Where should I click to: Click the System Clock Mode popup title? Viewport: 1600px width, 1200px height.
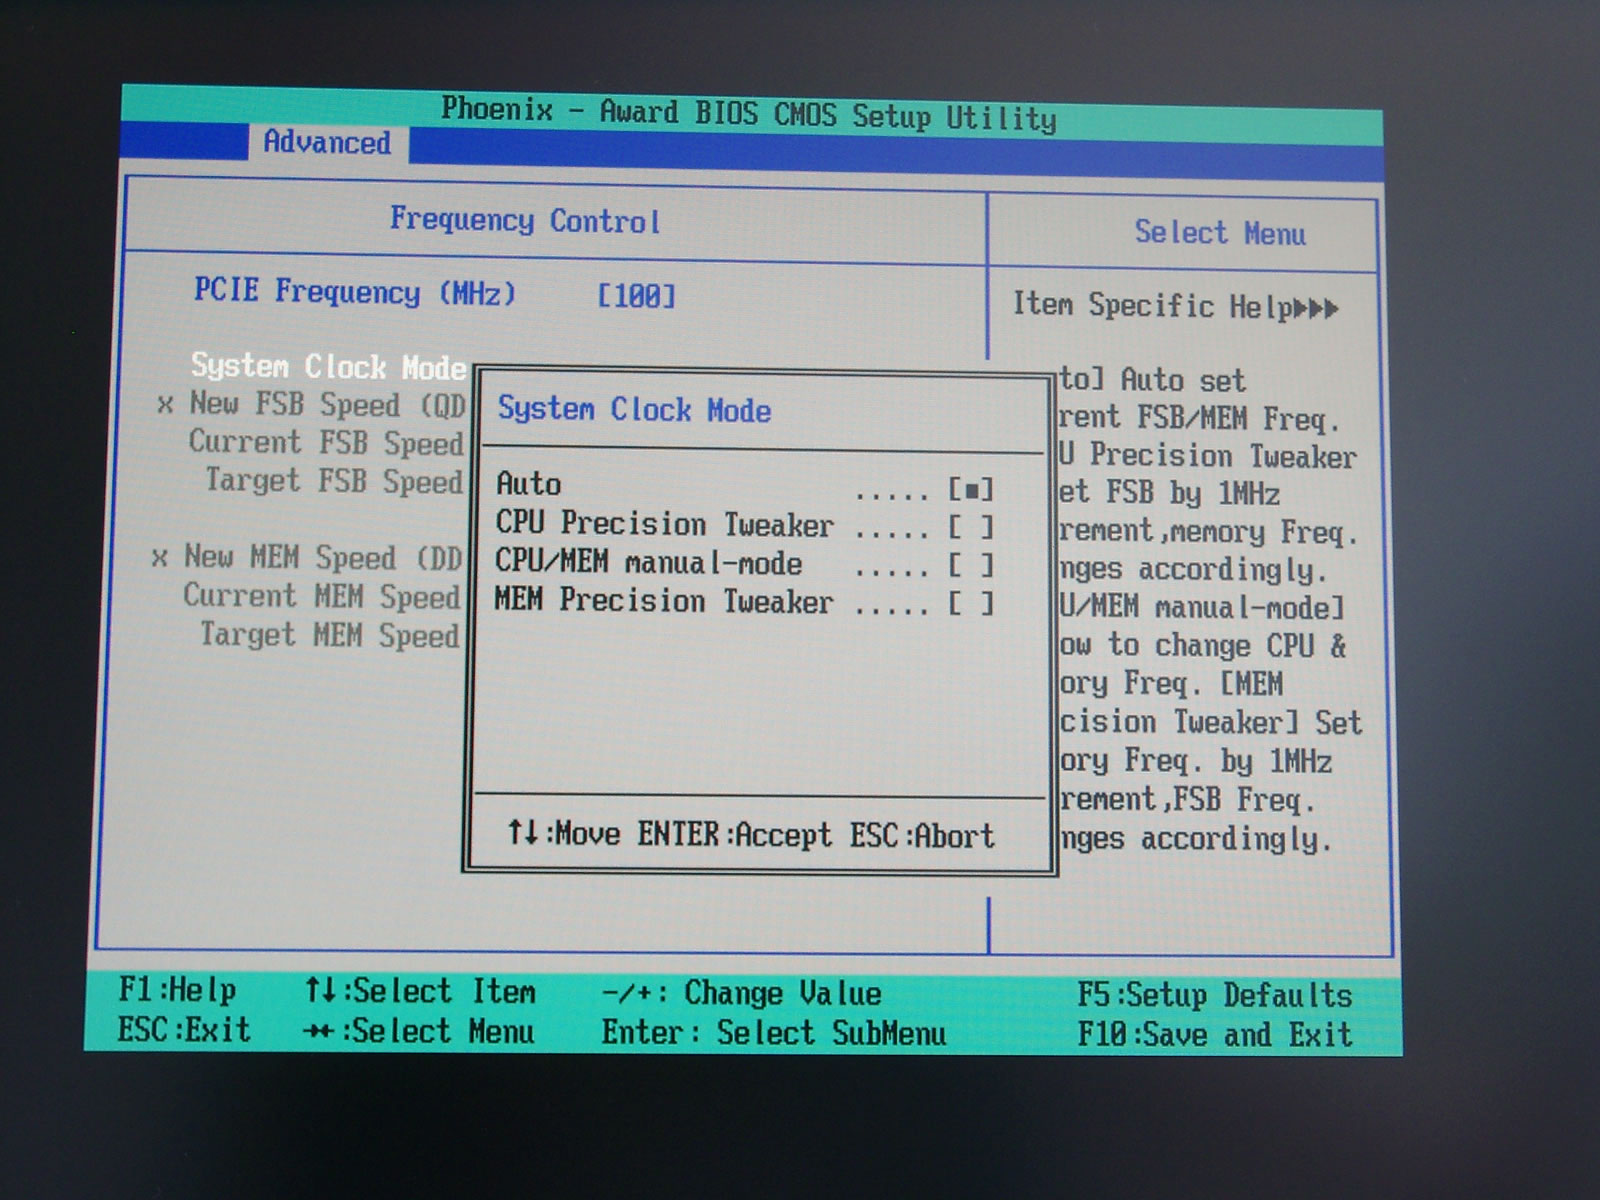[x=635, y=410]
